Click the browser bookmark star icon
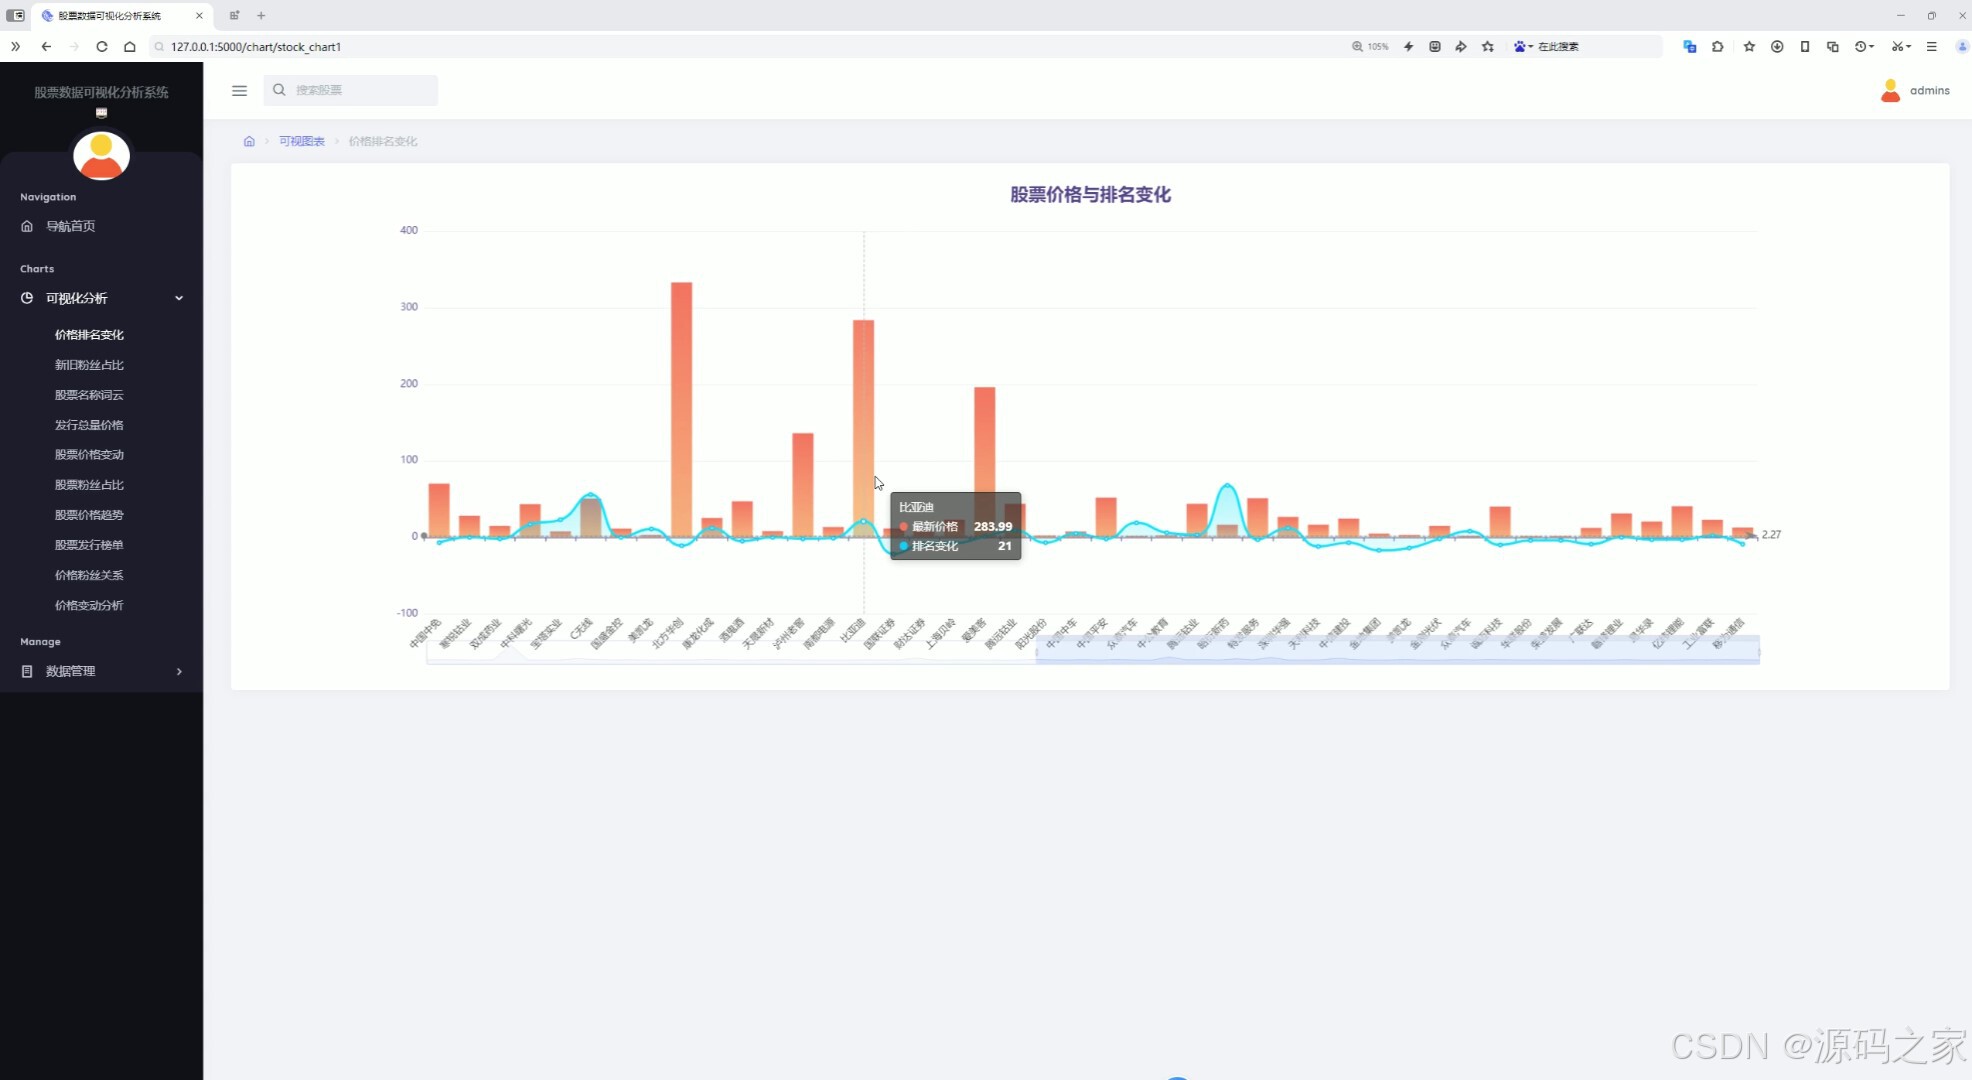Screen dimensions: 1972x1080 1488,46
